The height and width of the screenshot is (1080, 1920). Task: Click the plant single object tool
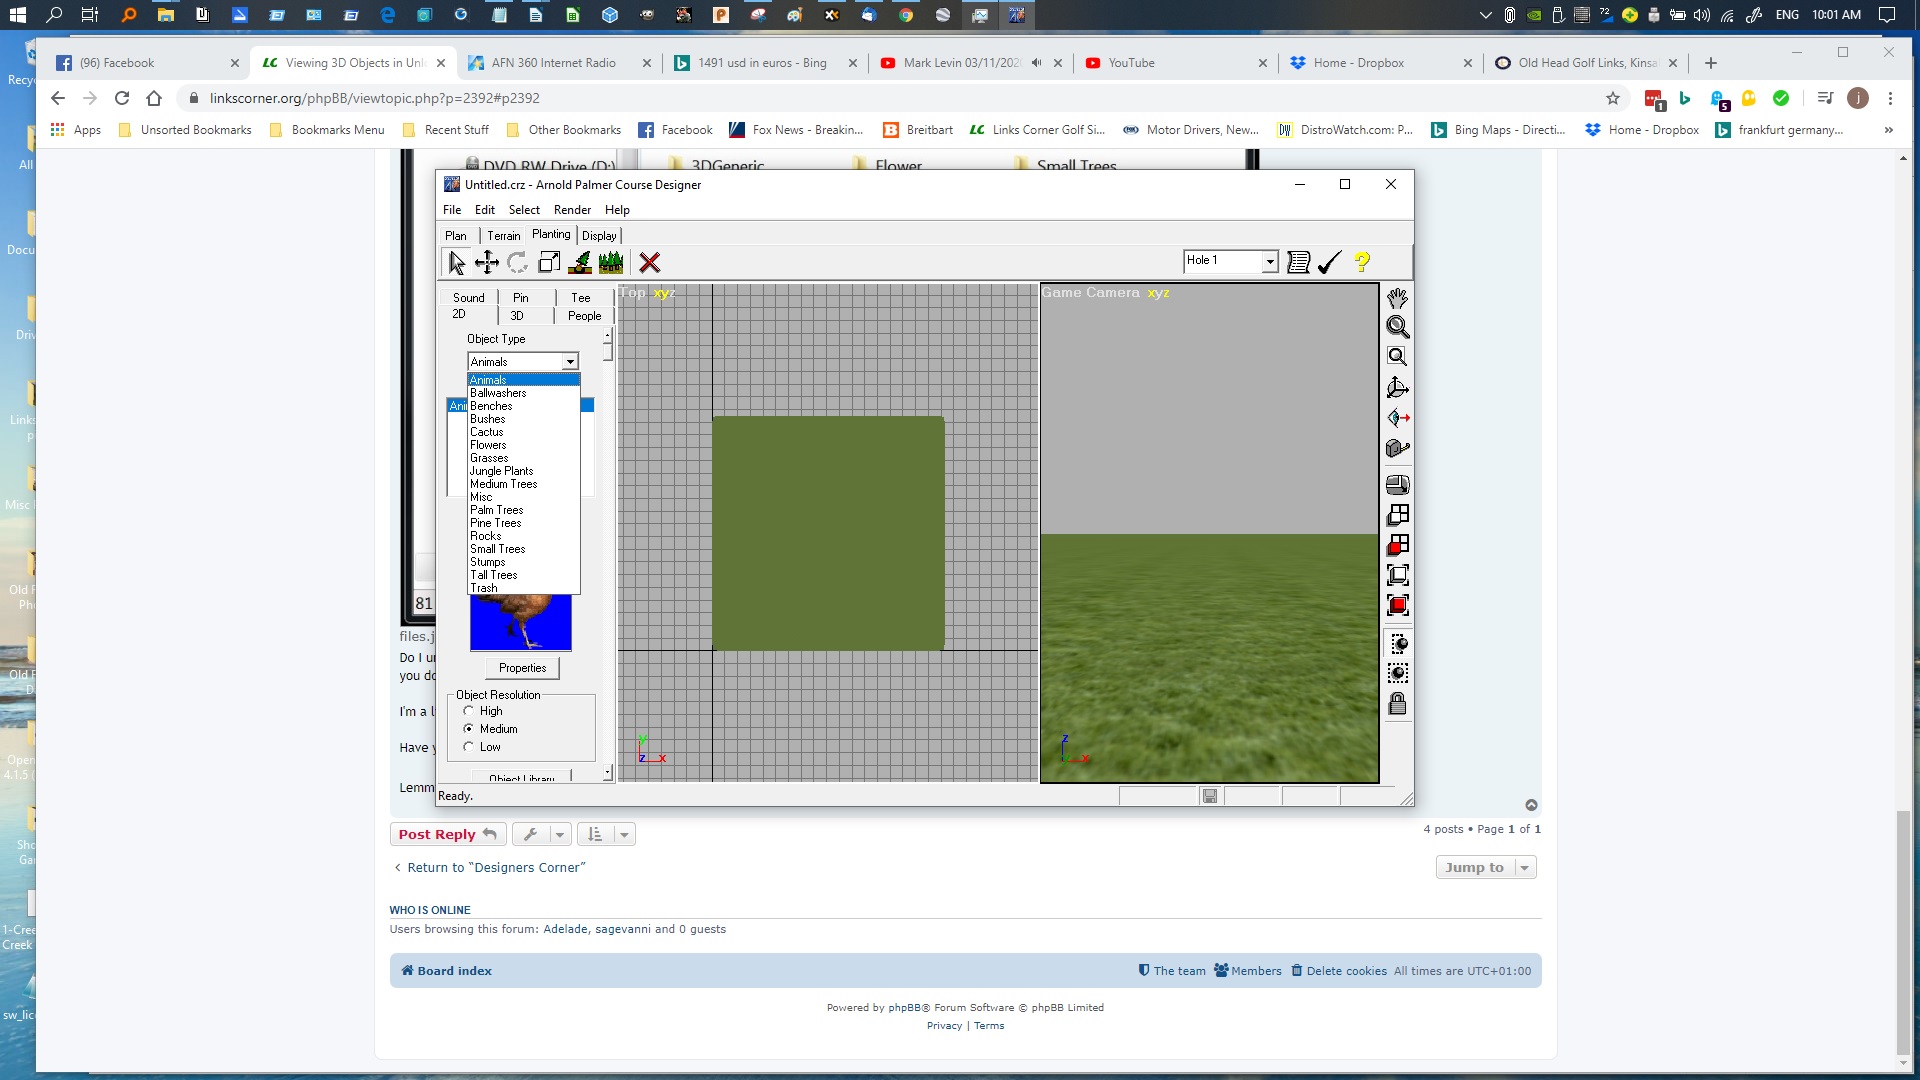[580, 262]
